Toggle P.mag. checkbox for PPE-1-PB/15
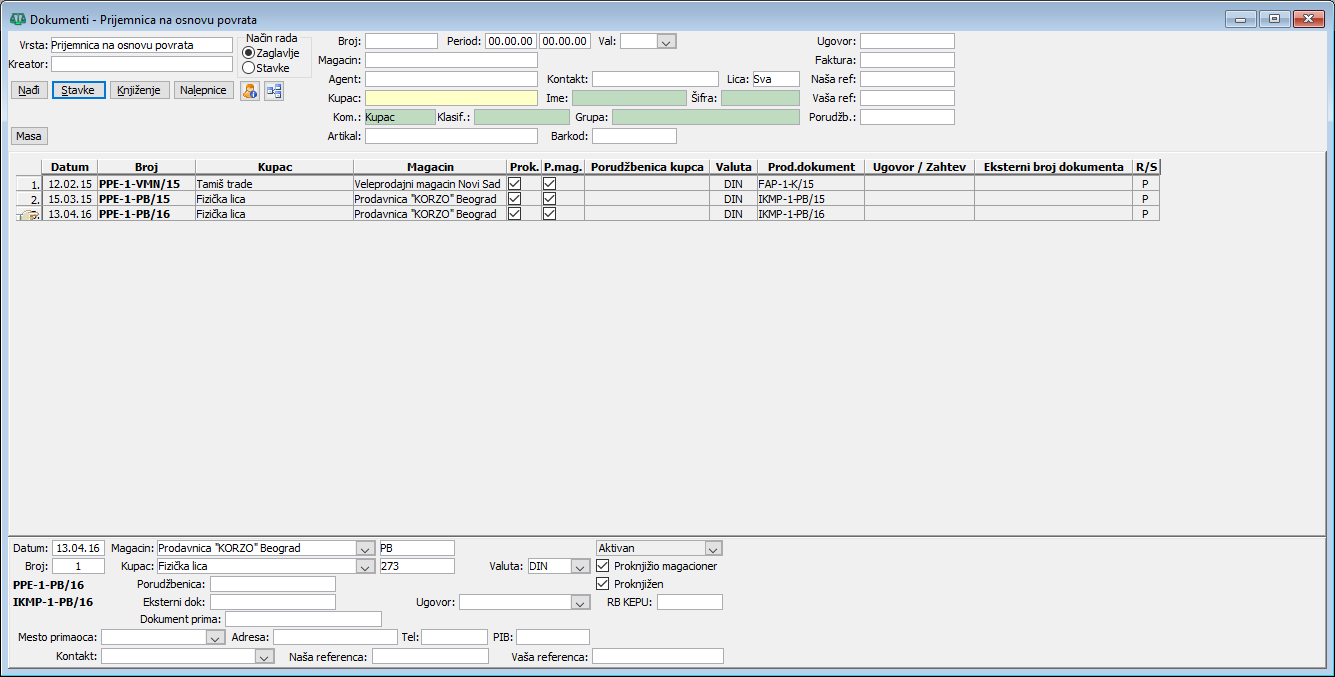This screenshot has width=1335, height=677. (549, 199)
